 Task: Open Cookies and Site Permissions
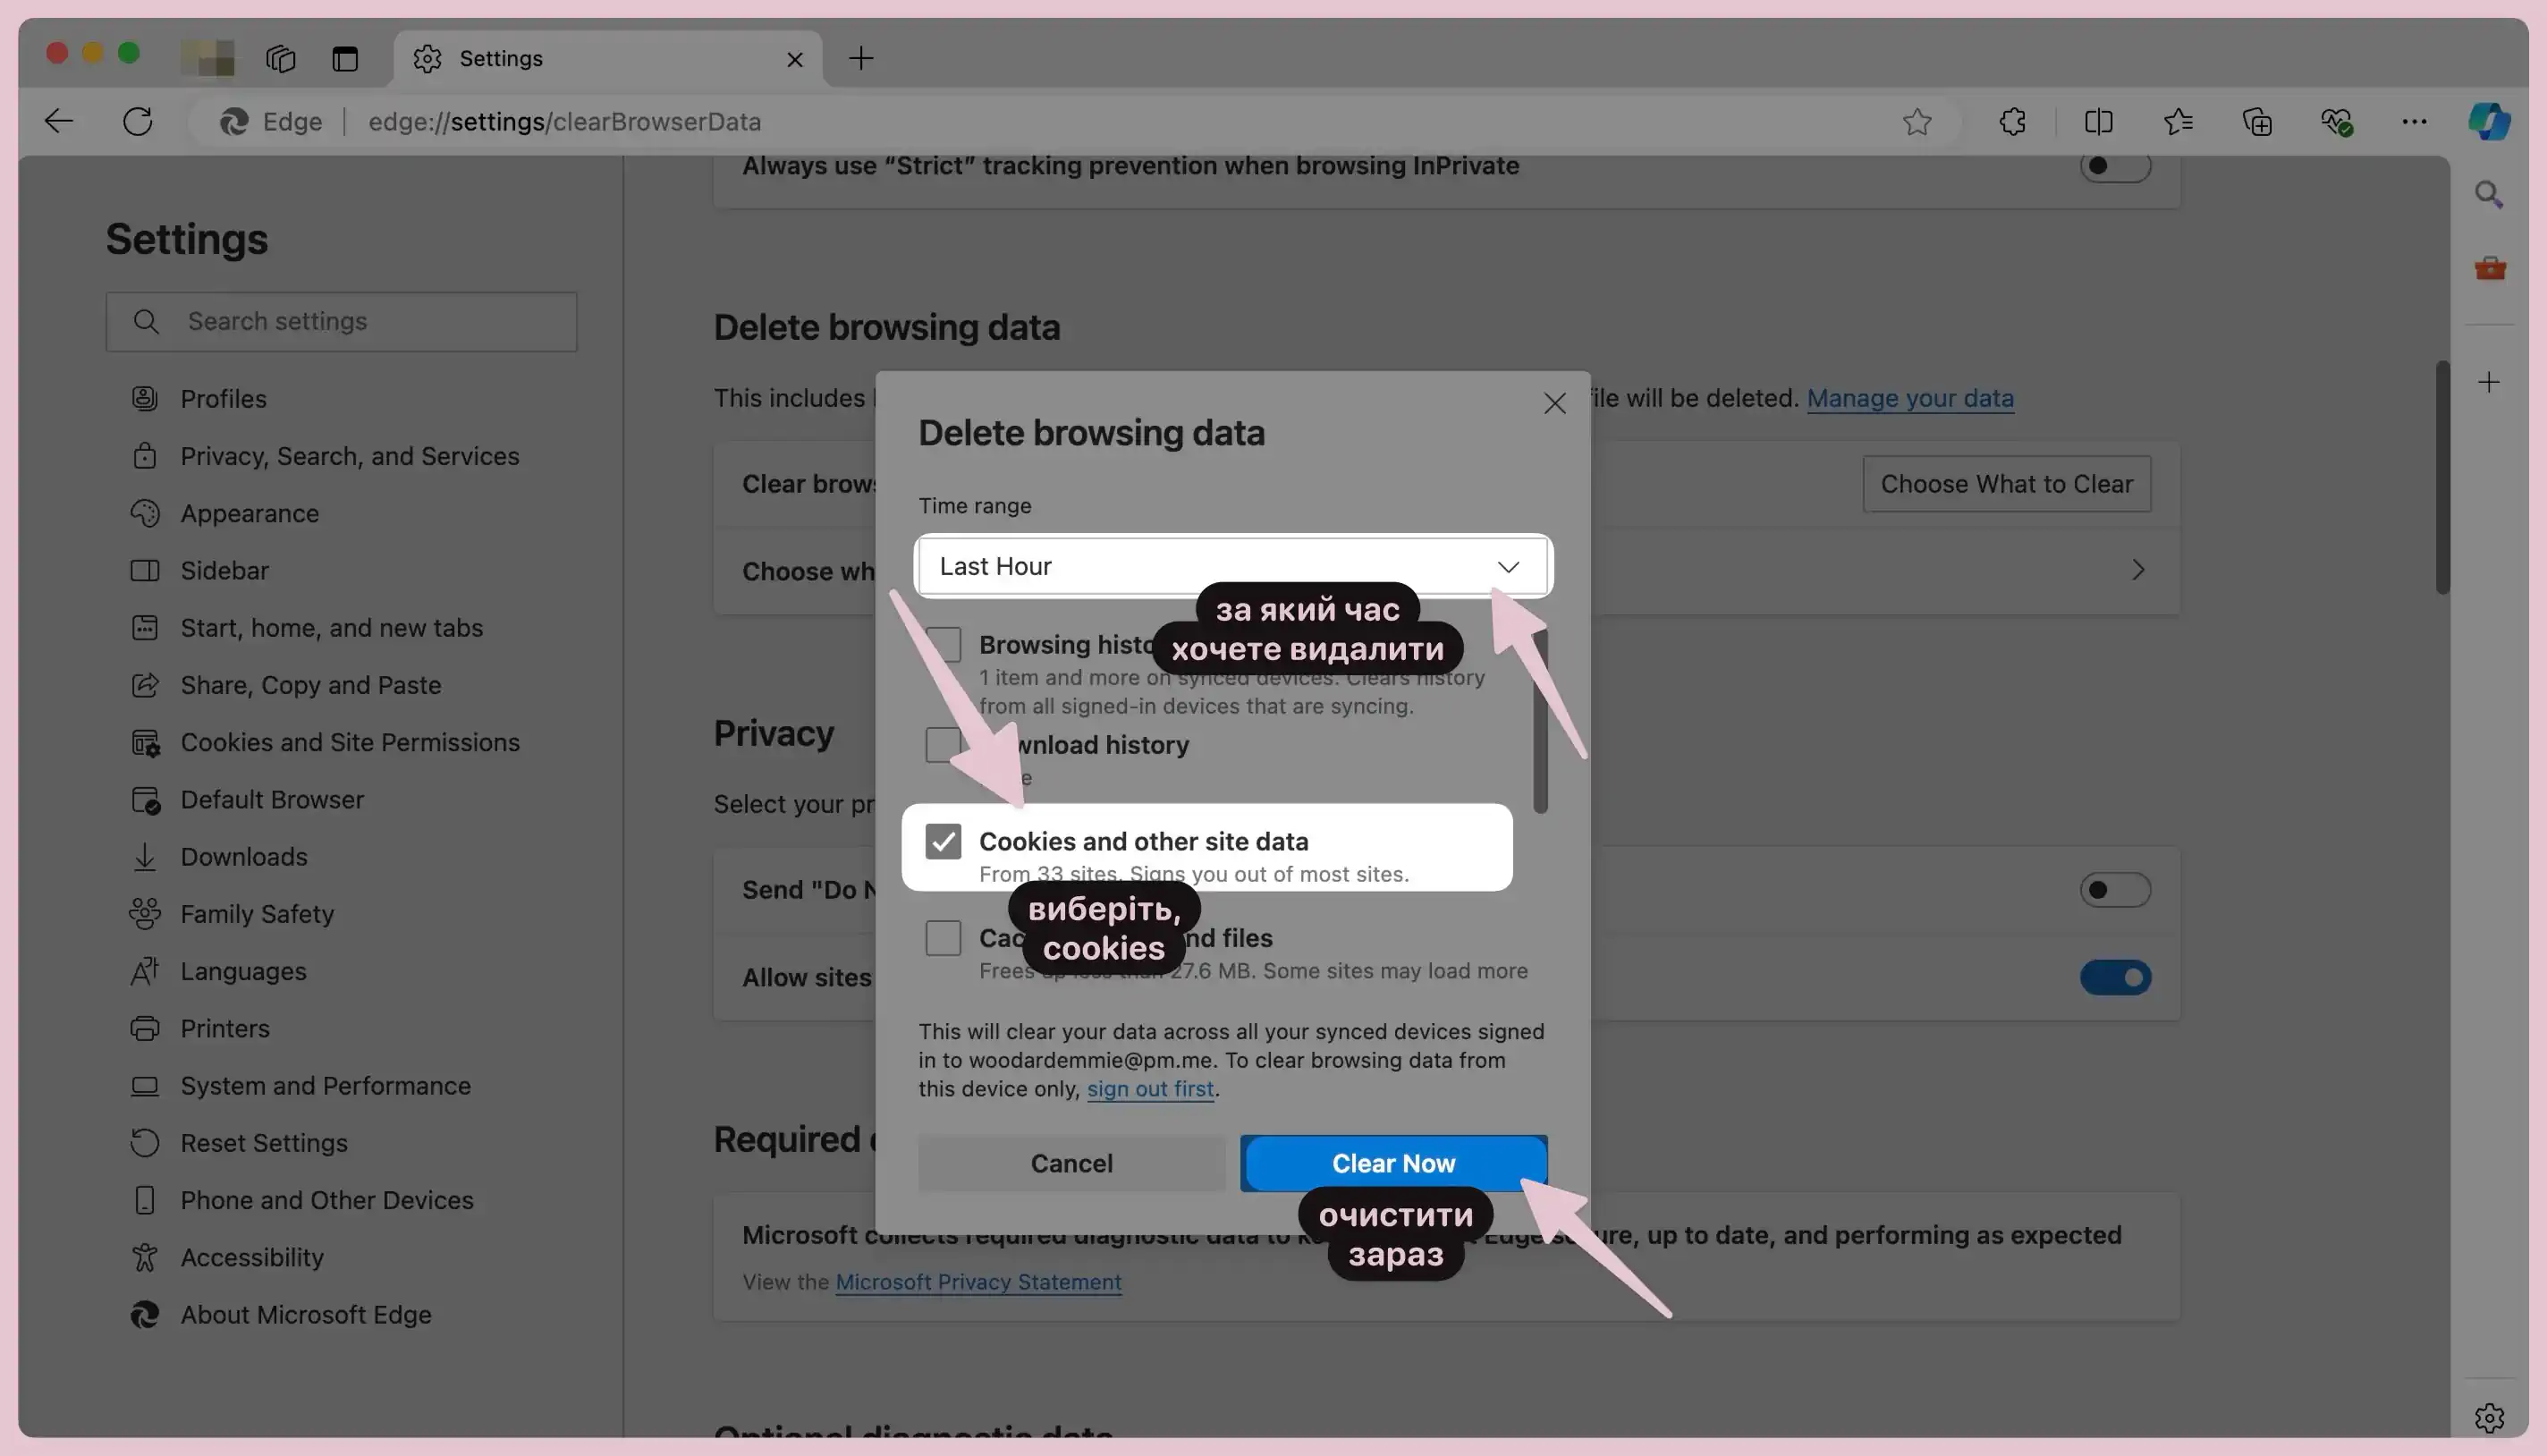click(350, 742)
